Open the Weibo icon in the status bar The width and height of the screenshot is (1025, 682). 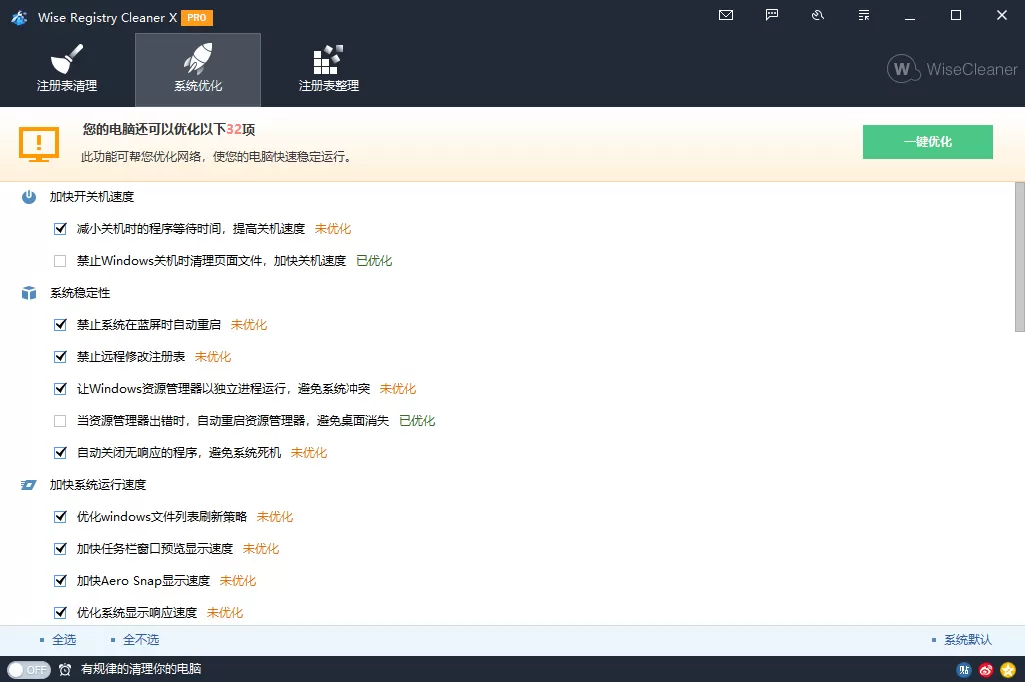(985, 670)
